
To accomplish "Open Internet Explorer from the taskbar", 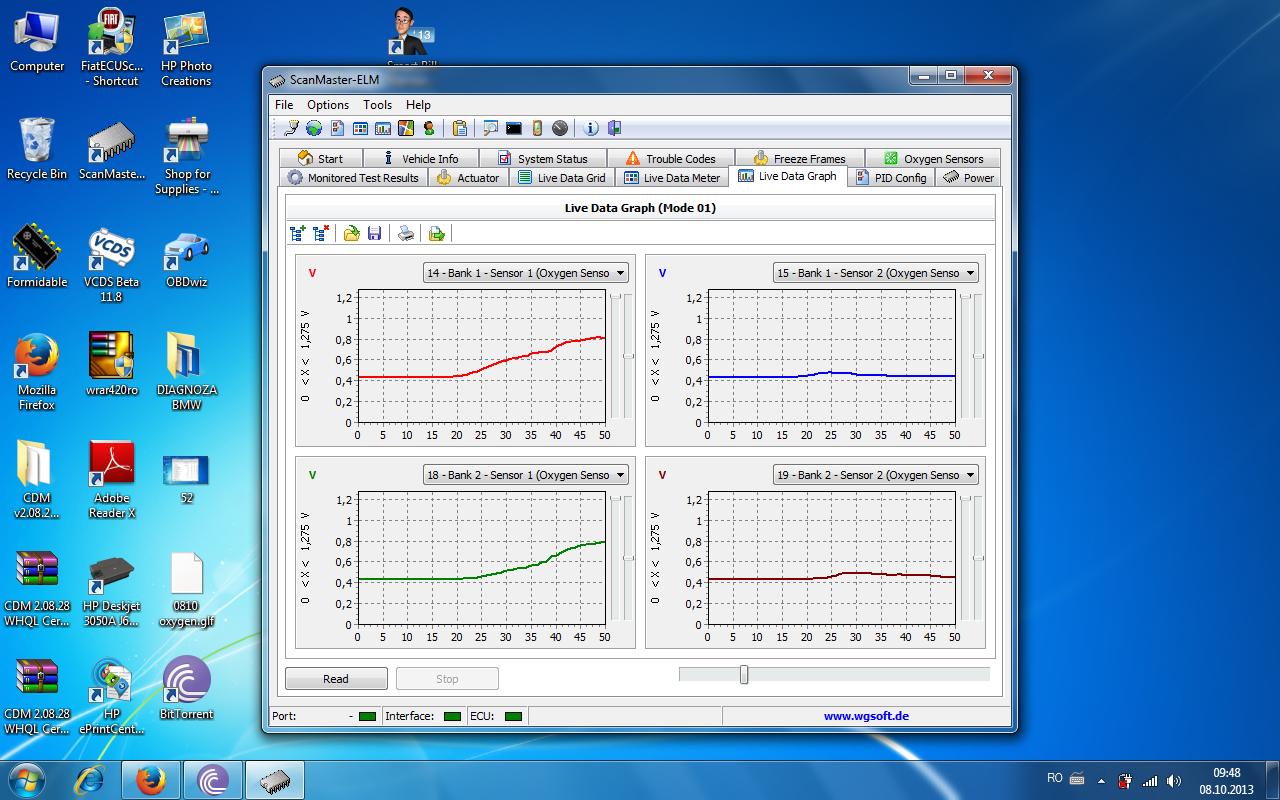I will pyautogui.click(x=91, y=779).
